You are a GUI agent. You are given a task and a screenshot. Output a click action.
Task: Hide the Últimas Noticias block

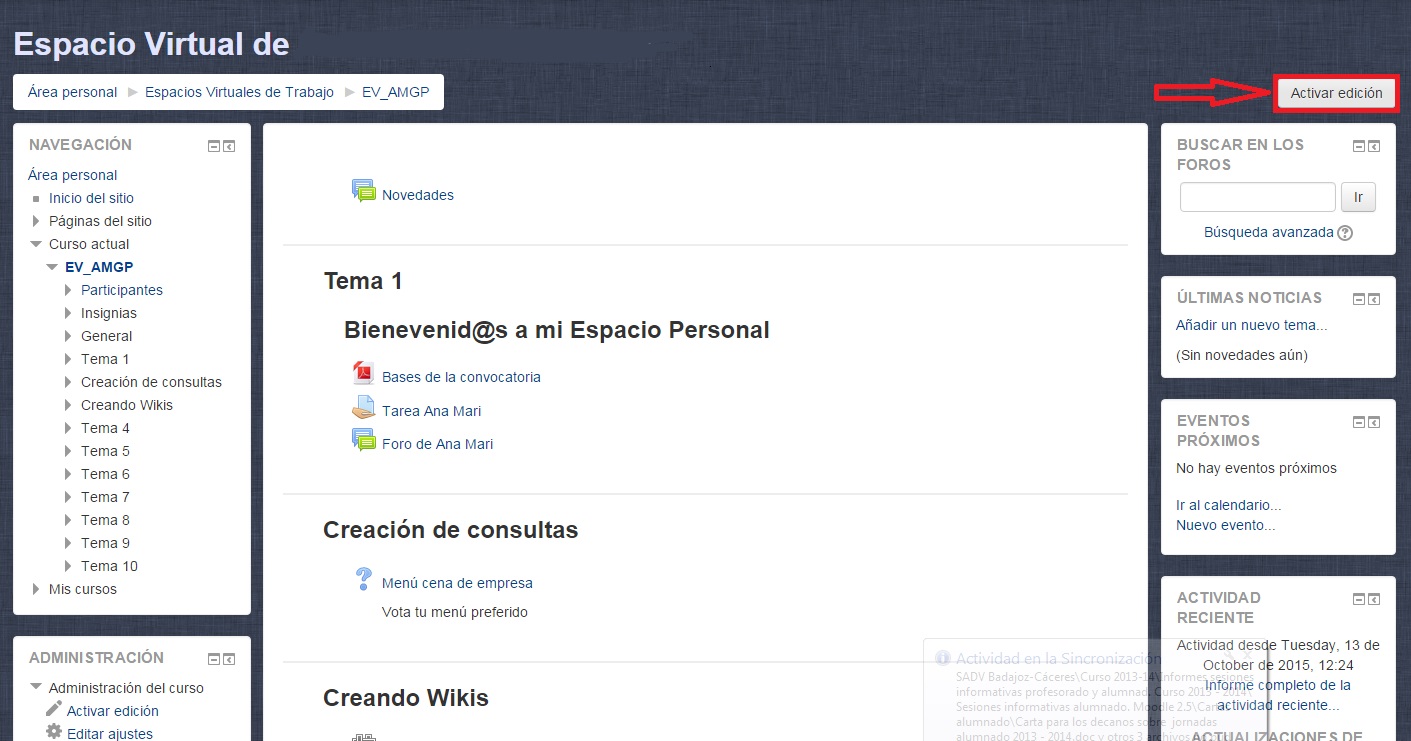(x=1358, y=299)
